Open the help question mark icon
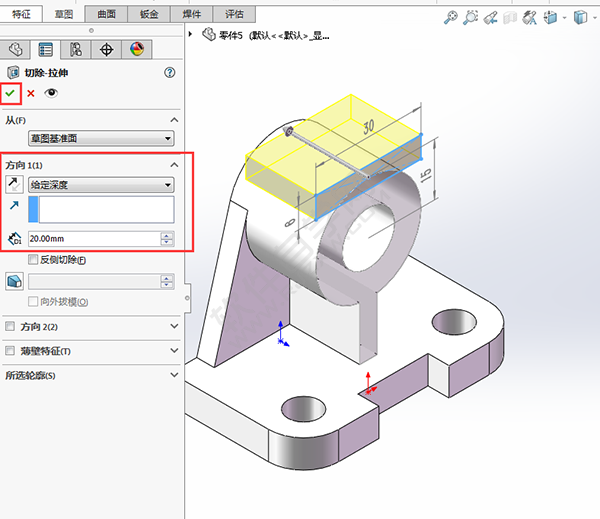Image resolution: width=600 pixels, height=519 pixels. pos(169,72)
